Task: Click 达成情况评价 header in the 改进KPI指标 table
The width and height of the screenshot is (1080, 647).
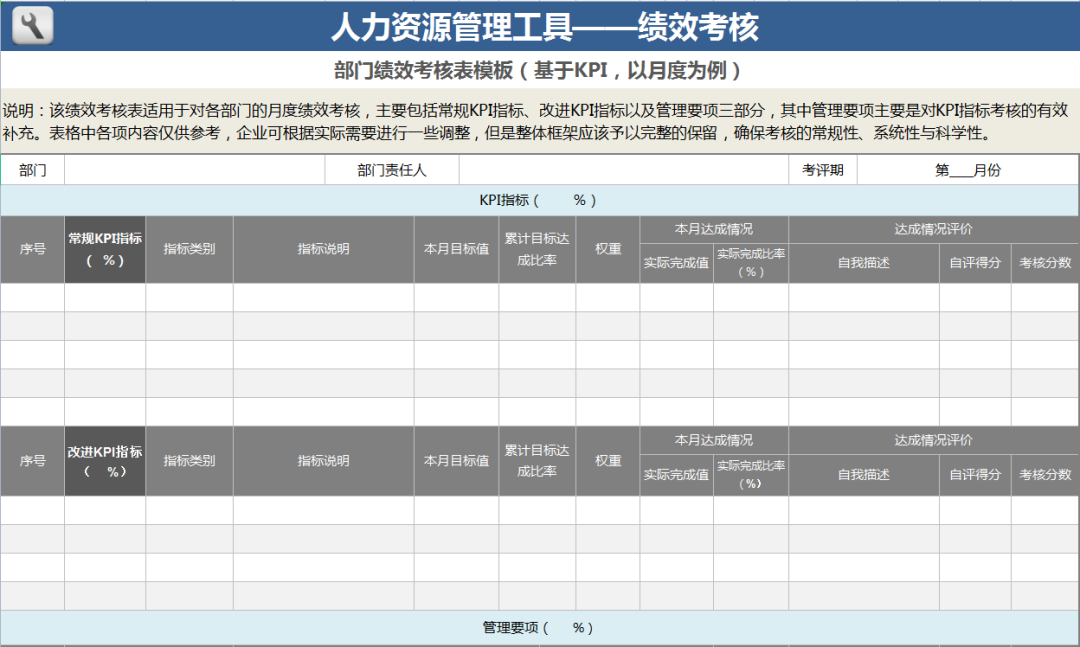Action: (x=934, y=440)
